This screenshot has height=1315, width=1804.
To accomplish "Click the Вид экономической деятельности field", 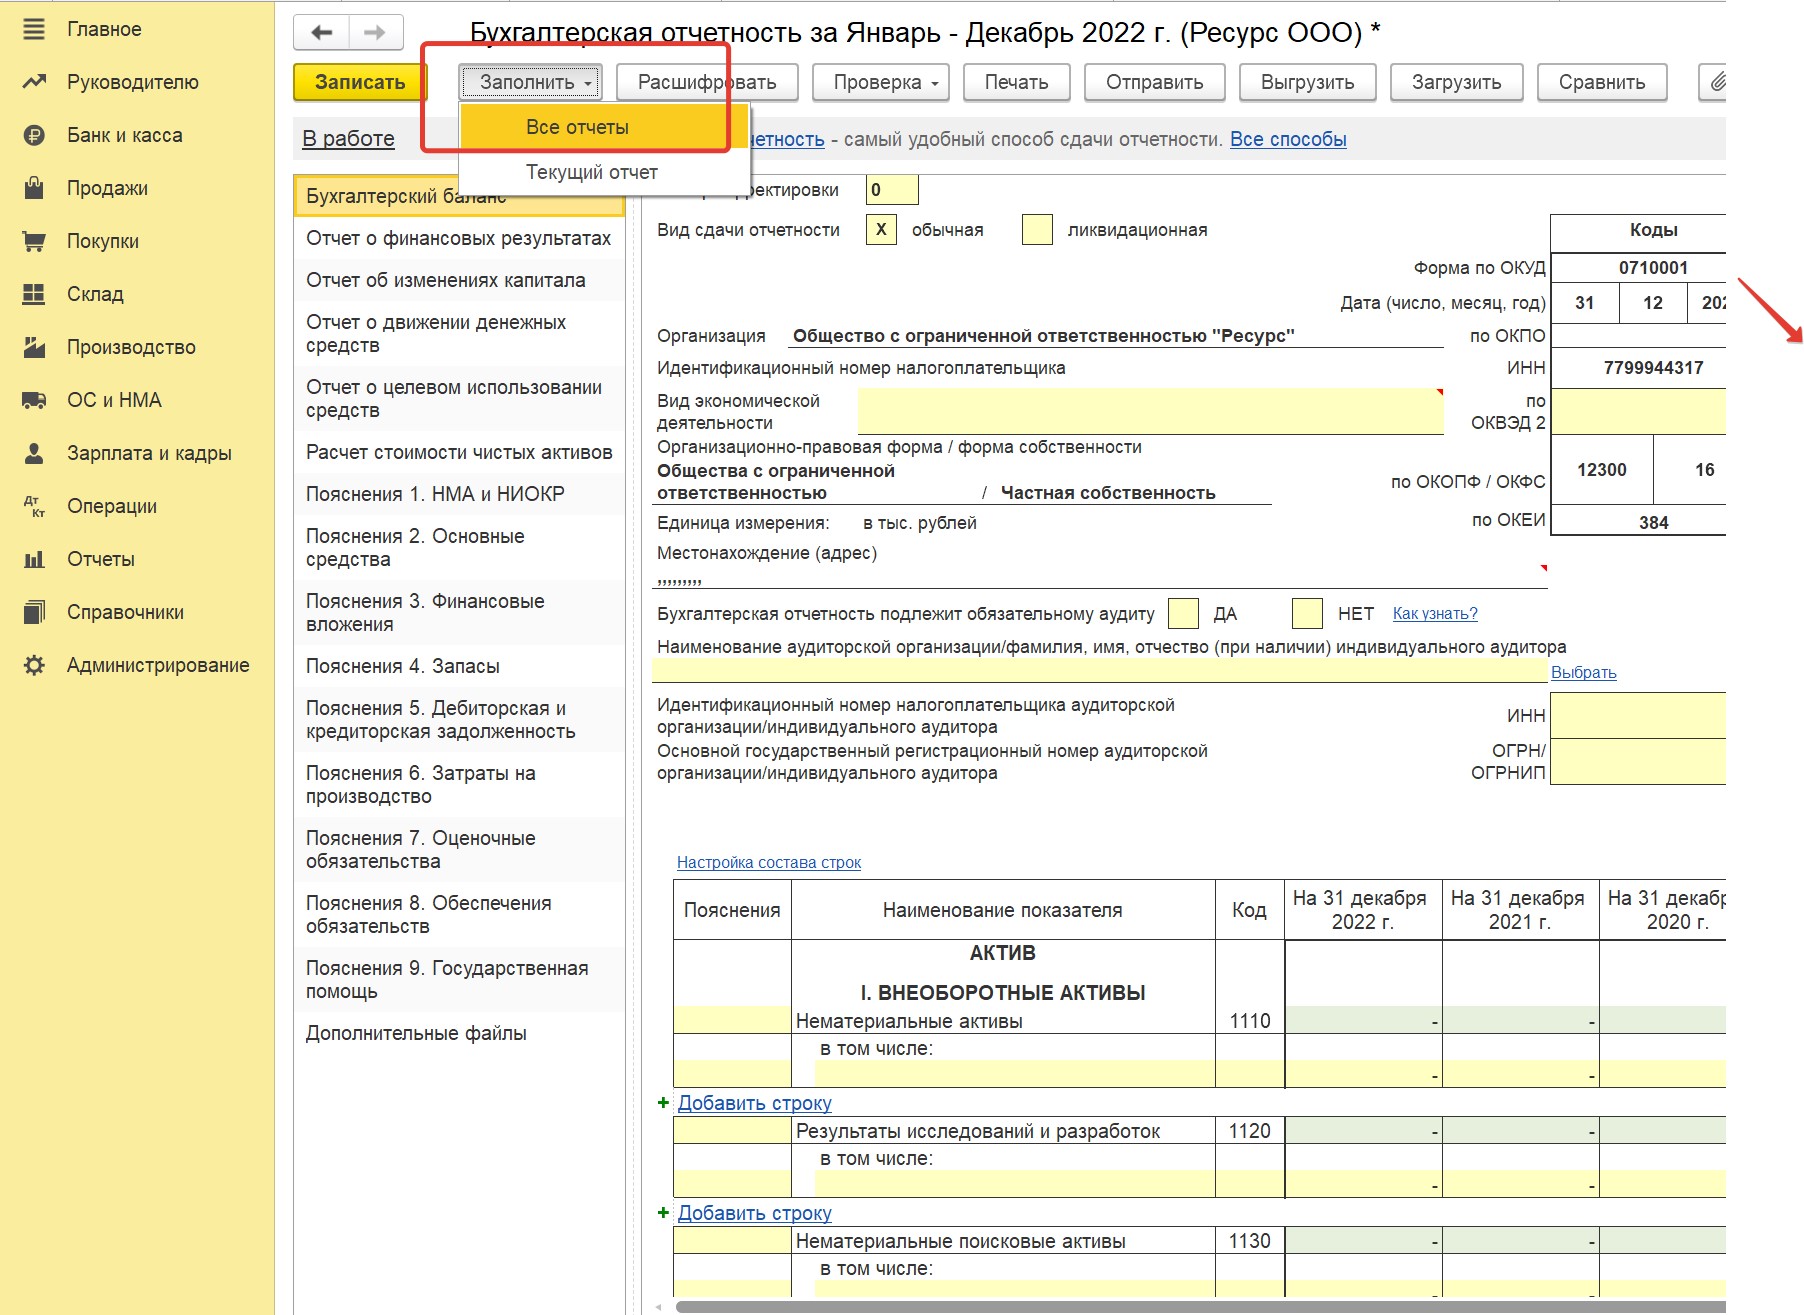I will tap(1151, 411).
